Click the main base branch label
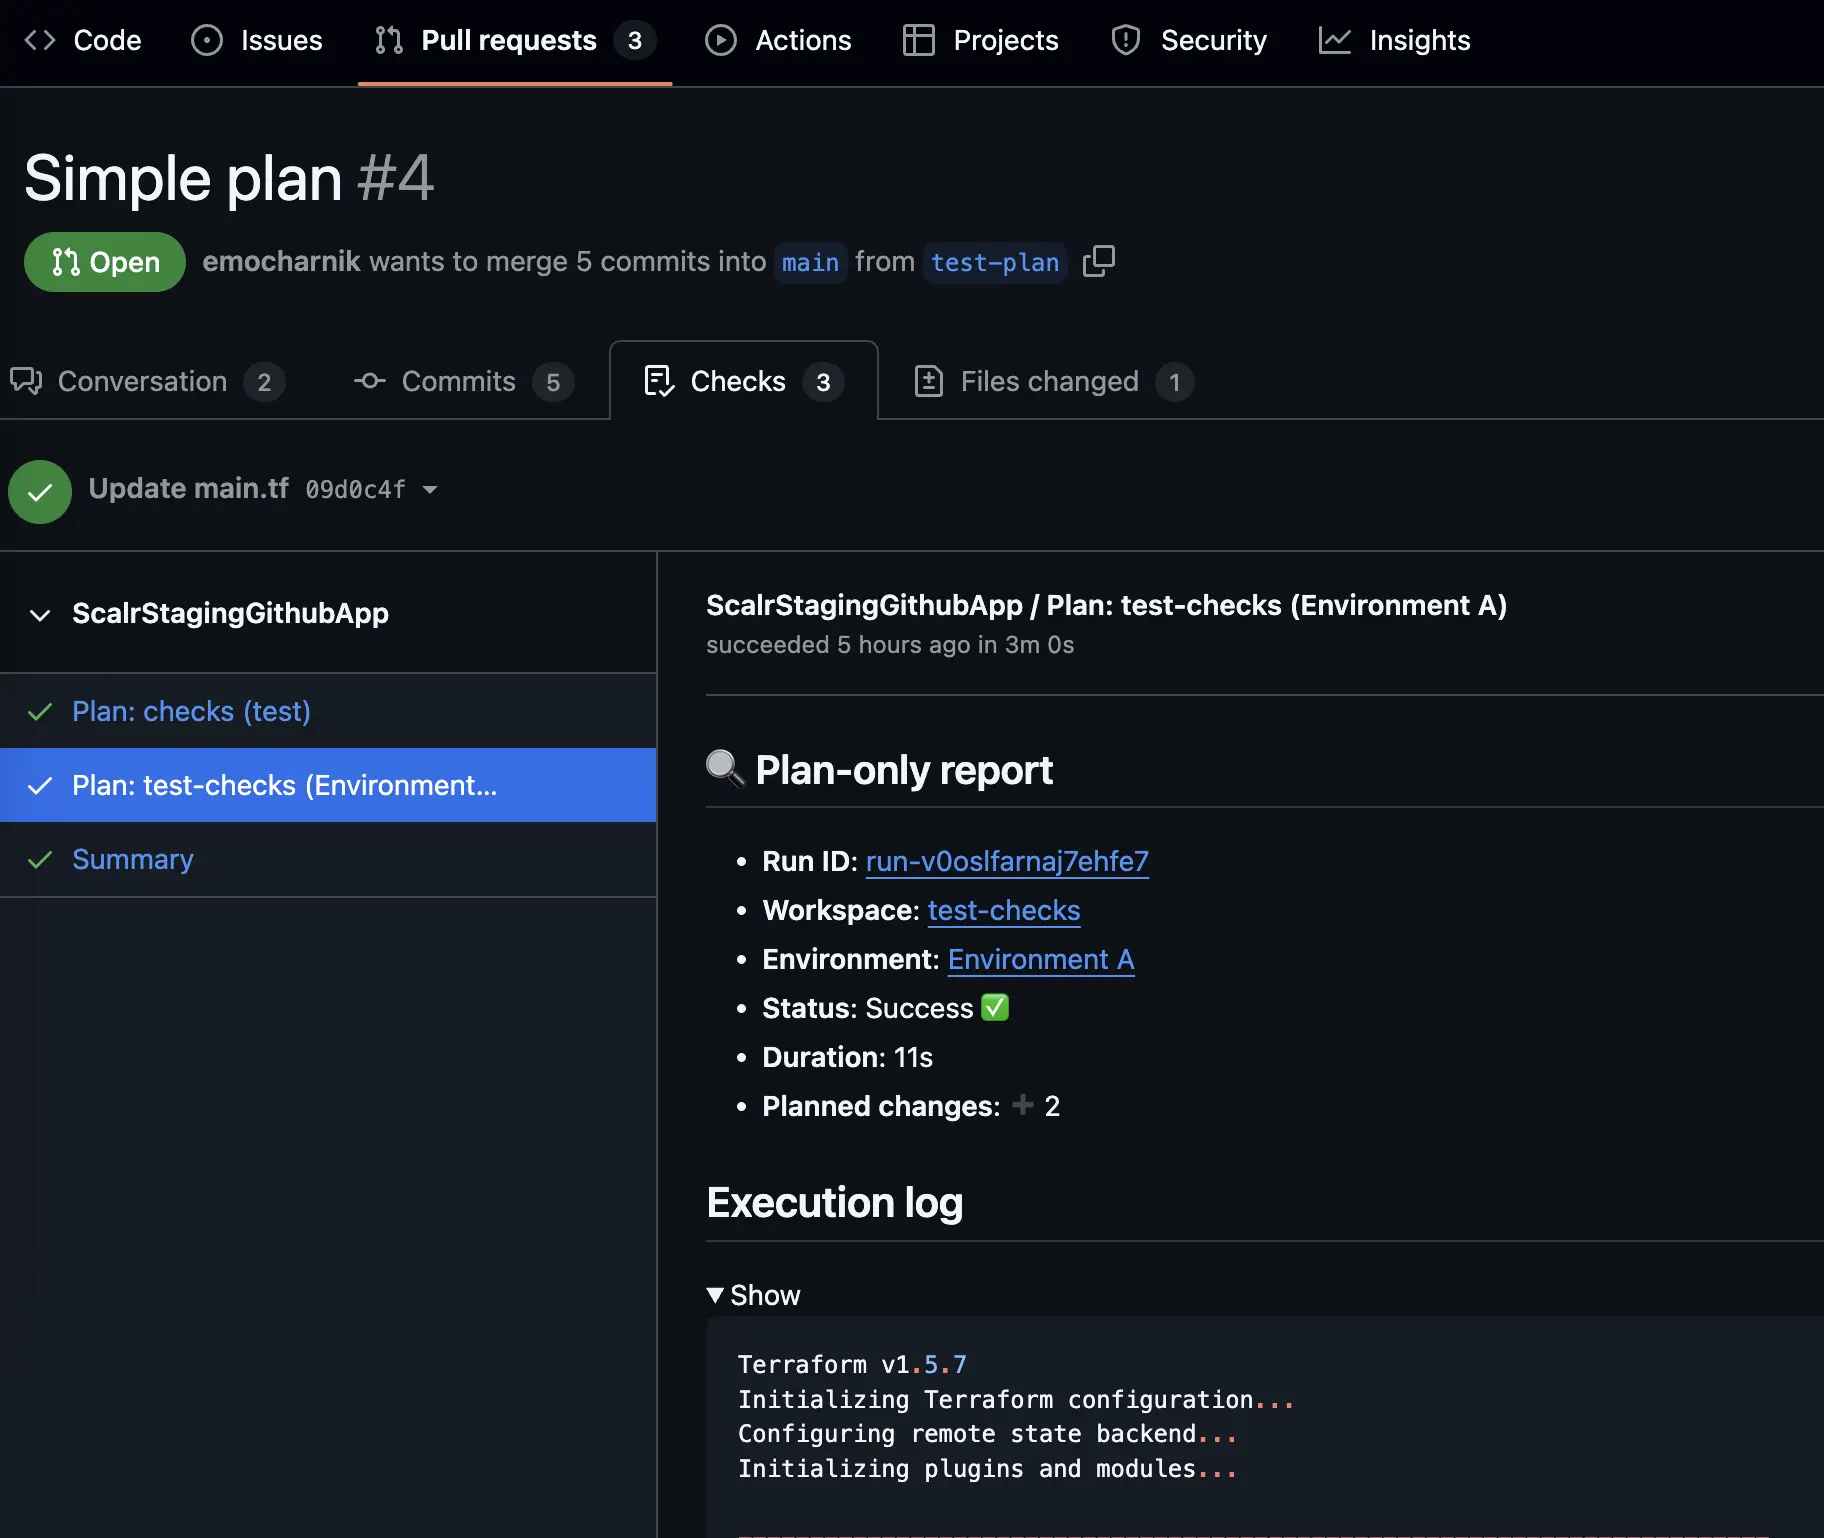The height and width of the screenshot is (1538, 1824). point(810,262)
